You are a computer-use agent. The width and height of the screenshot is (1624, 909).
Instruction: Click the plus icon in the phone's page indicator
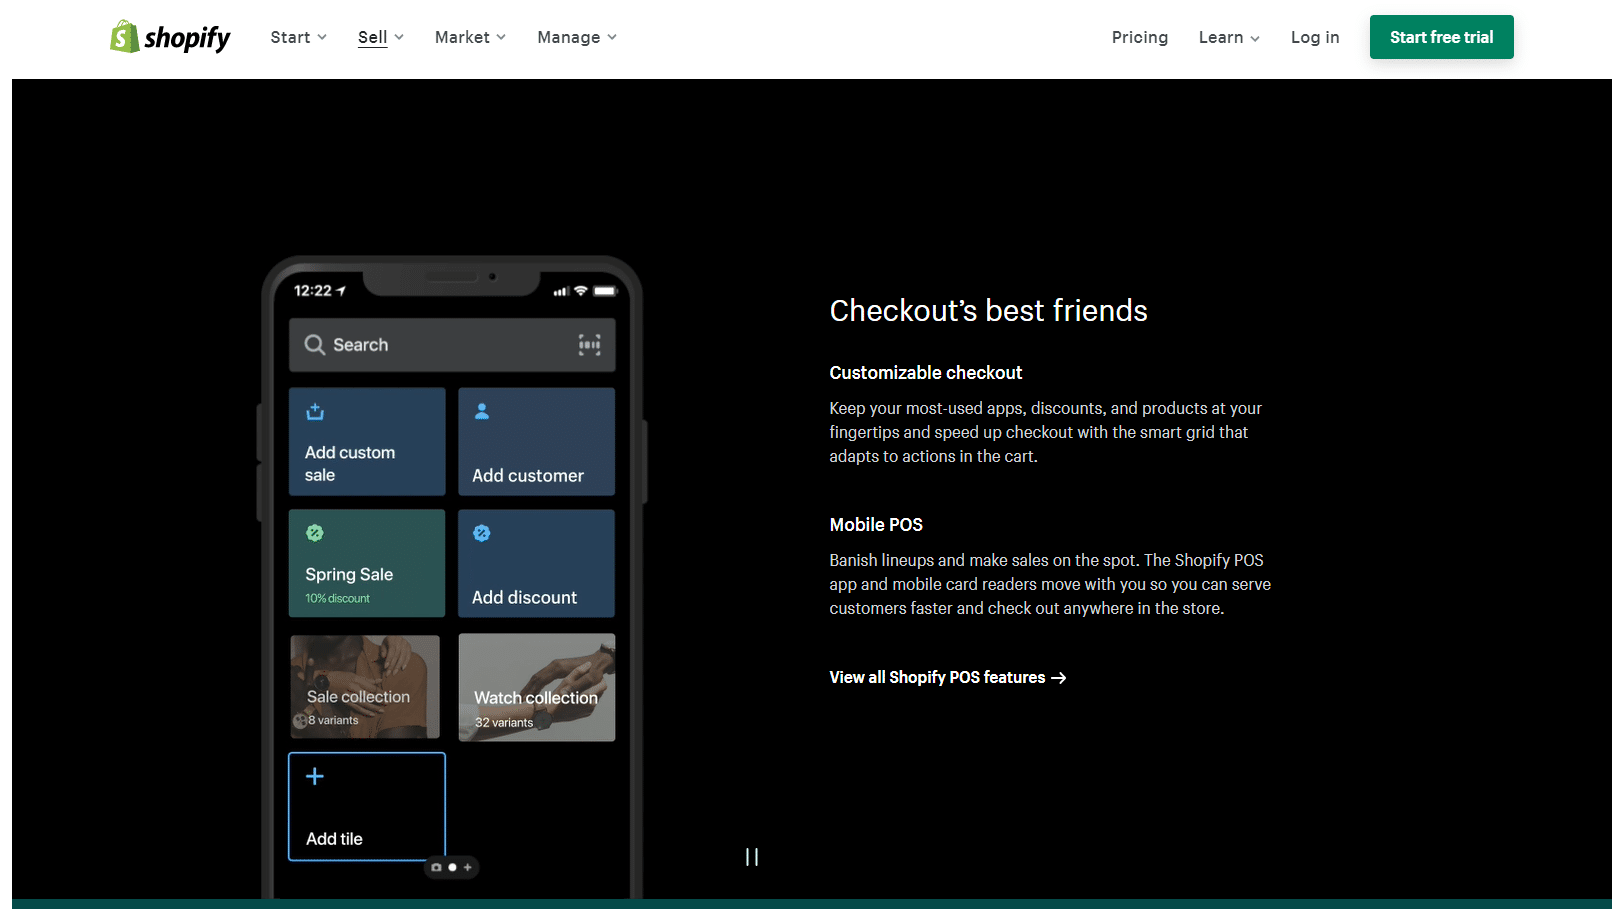(x=467, y=867)
